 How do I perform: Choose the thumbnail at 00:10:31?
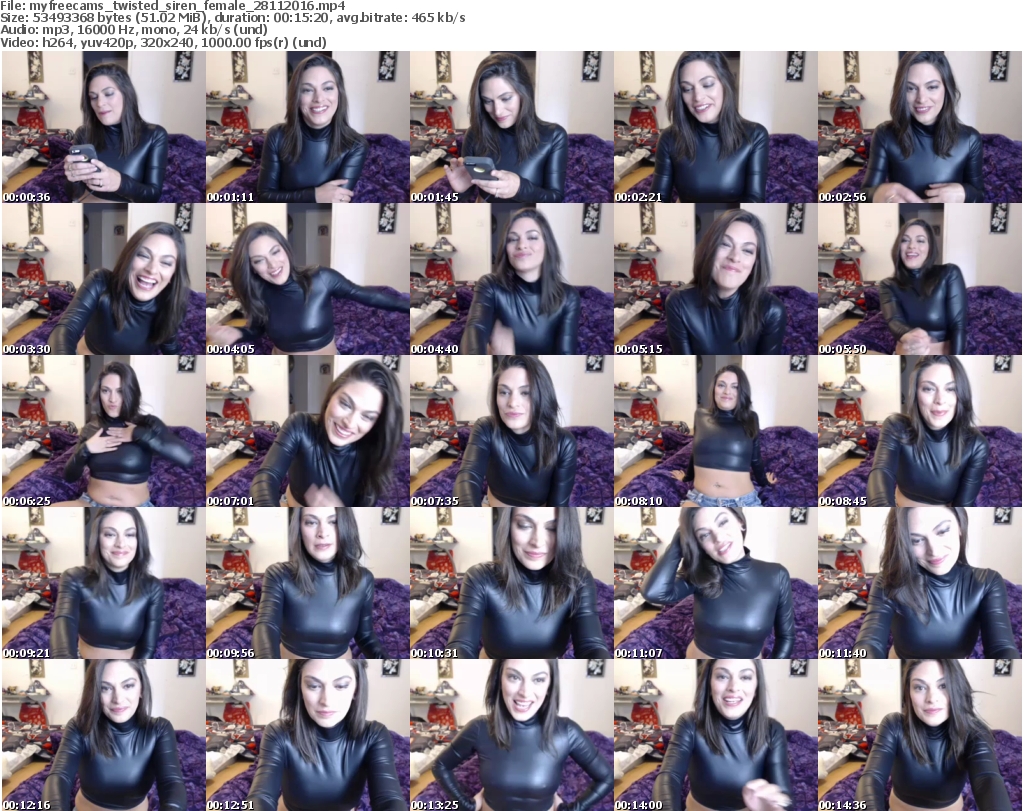pyautogui.click(x=511, y=583)
